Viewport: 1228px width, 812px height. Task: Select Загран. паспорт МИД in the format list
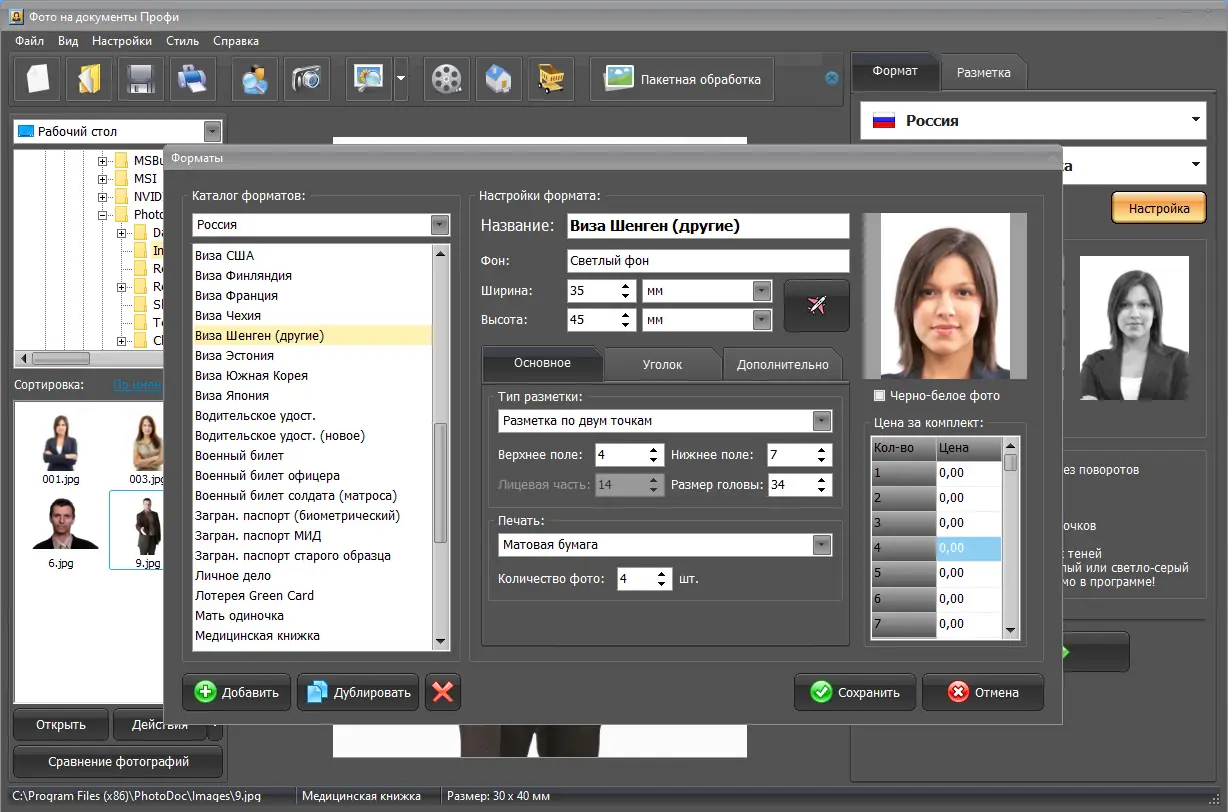257,535
